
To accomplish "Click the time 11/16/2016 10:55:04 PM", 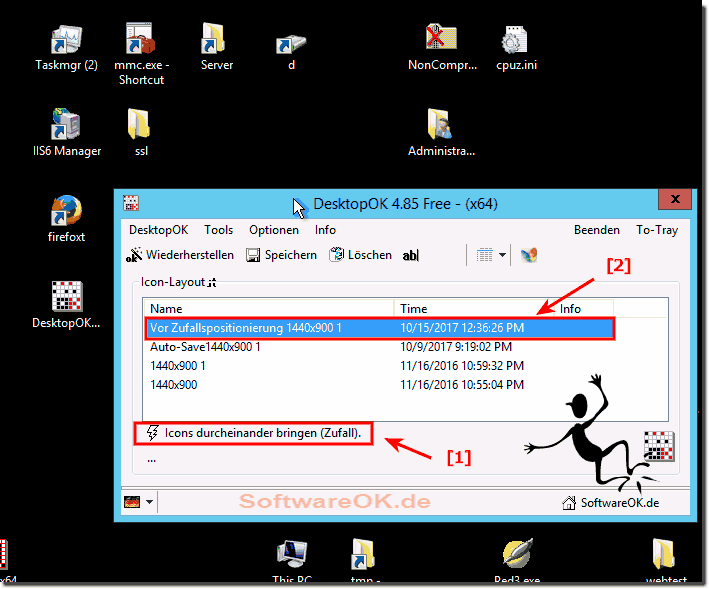I will [x=462, y=385].
